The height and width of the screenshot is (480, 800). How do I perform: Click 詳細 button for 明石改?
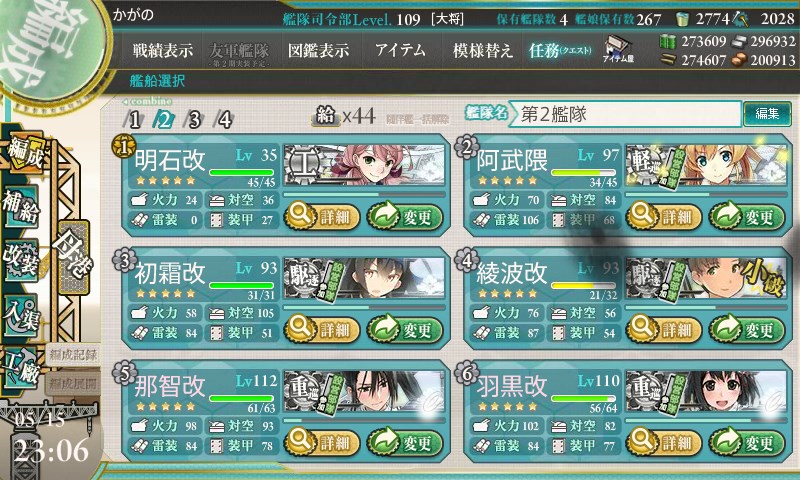(321, 217)
